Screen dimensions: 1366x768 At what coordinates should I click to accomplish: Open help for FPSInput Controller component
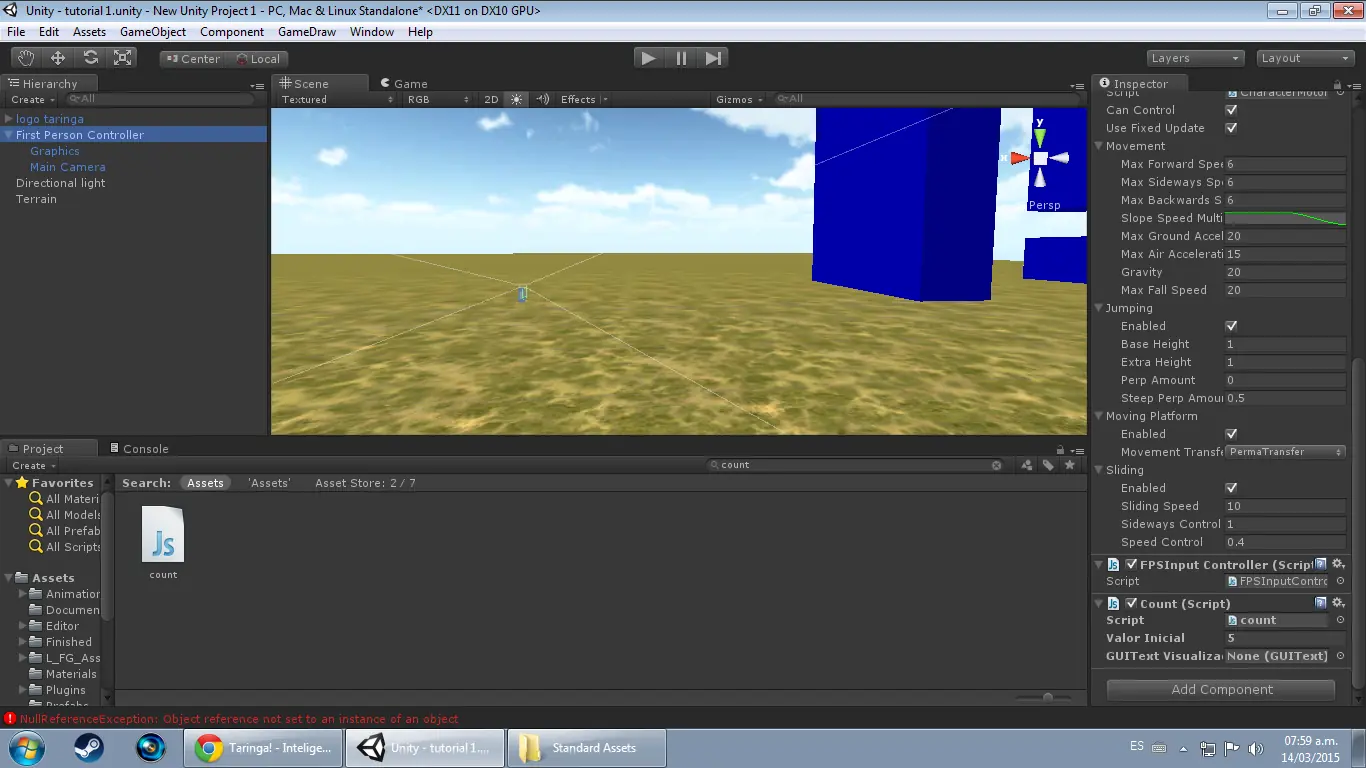[1321, 564]
